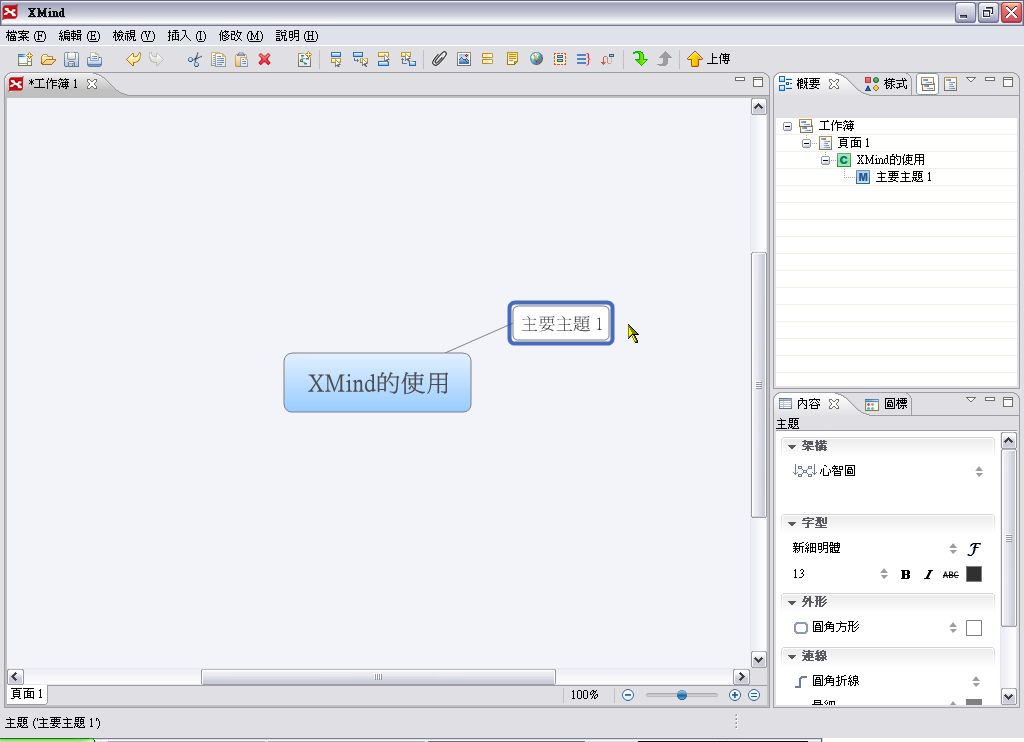Select the XMind的使用 central topic

click(x=377, y=383)
